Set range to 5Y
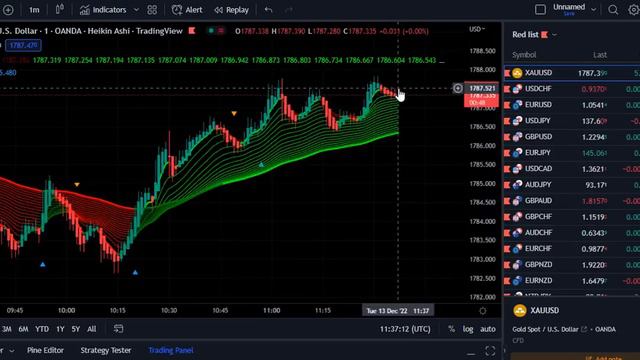 point(76,329)
